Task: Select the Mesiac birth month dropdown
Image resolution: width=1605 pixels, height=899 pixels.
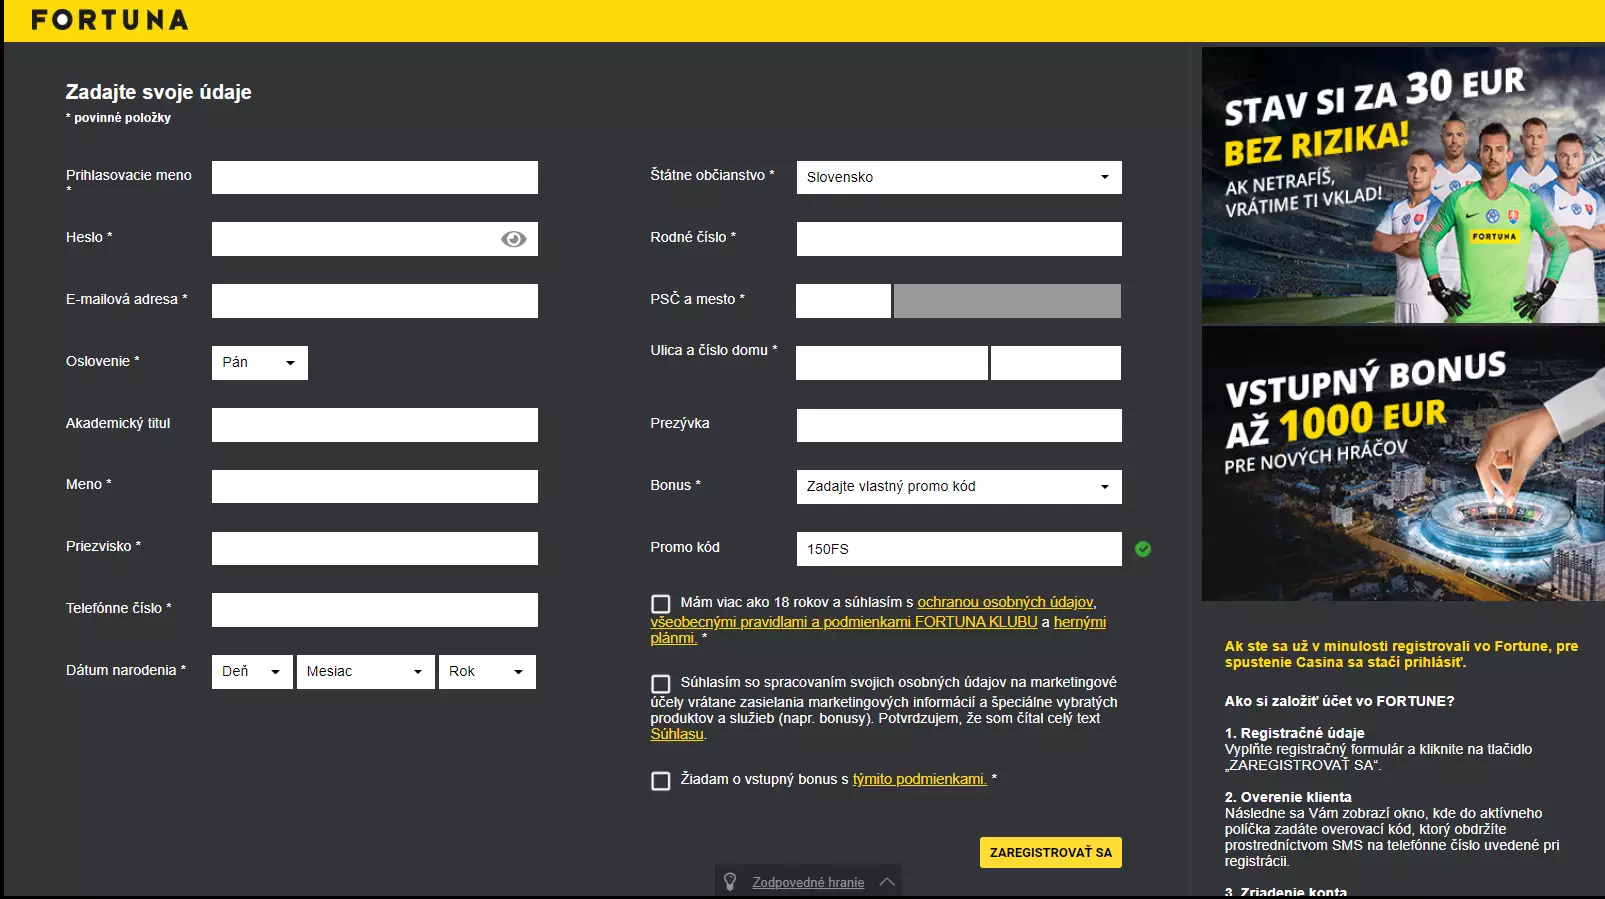Action: click(x=365, y=672)
